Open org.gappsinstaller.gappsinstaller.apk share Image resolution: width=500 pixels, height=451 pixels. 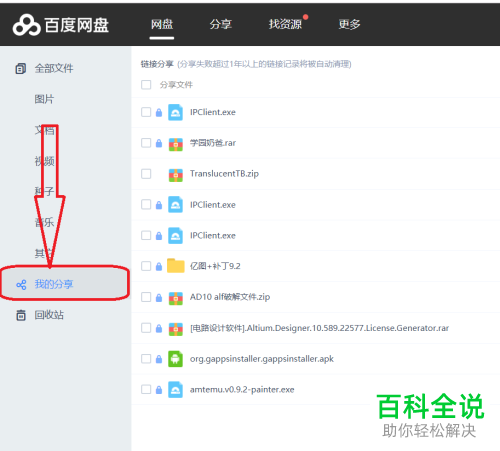(x=262, y=359)
